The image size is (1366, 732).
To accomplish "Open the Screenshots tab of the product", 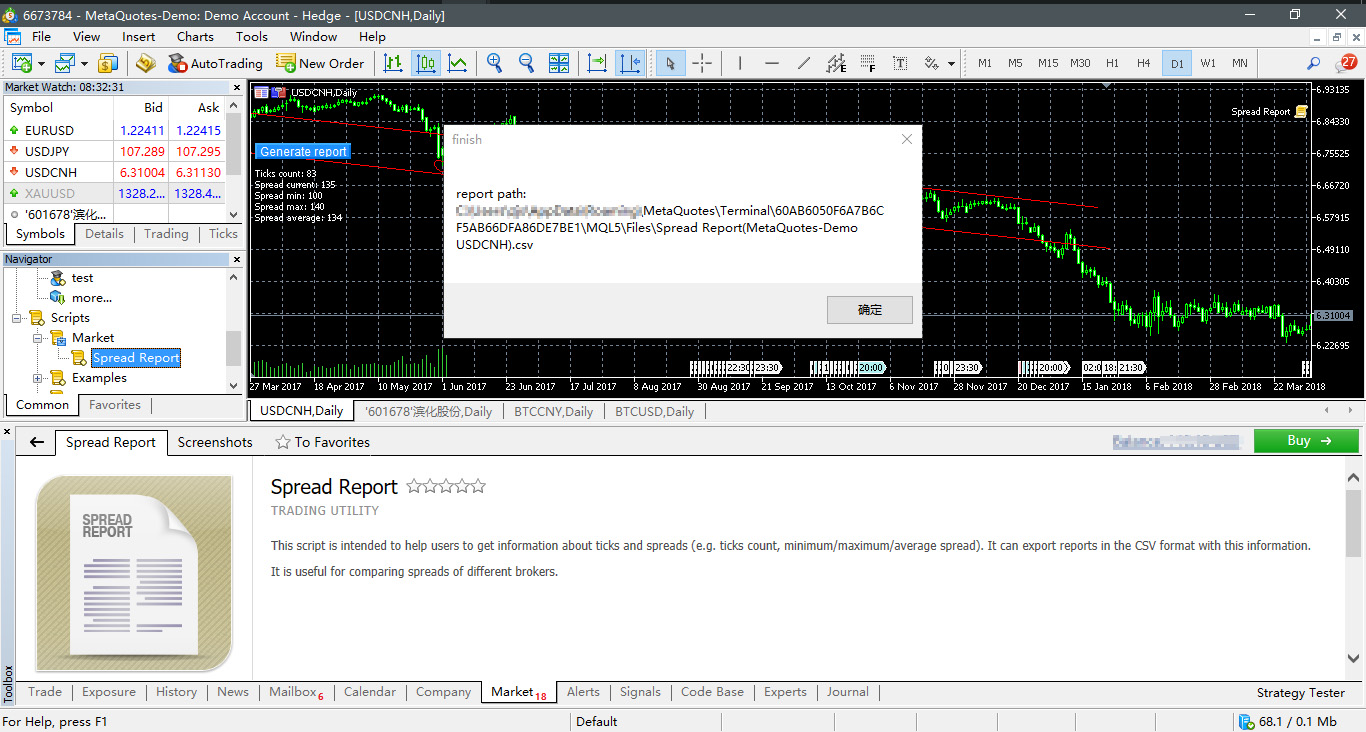I will pos(215,442).
